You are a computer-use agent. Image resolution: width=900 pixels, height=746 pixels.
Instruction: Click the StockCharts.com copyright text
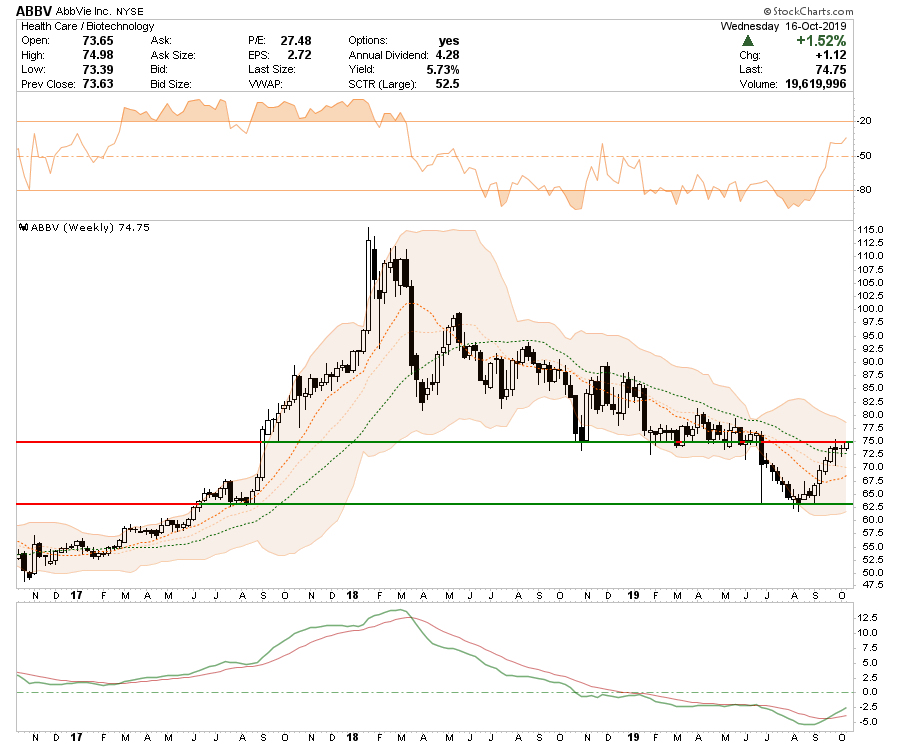(x=808, y=11)
